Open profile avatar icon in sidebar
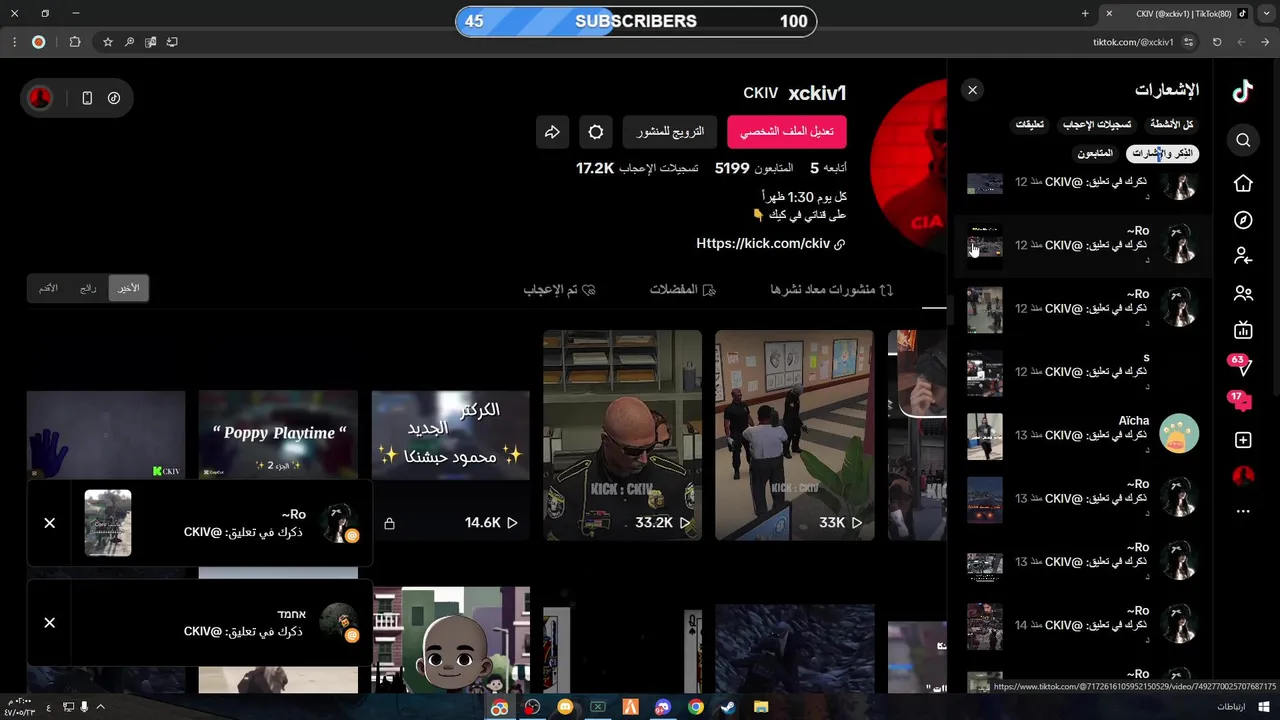 pos(1243,476)
